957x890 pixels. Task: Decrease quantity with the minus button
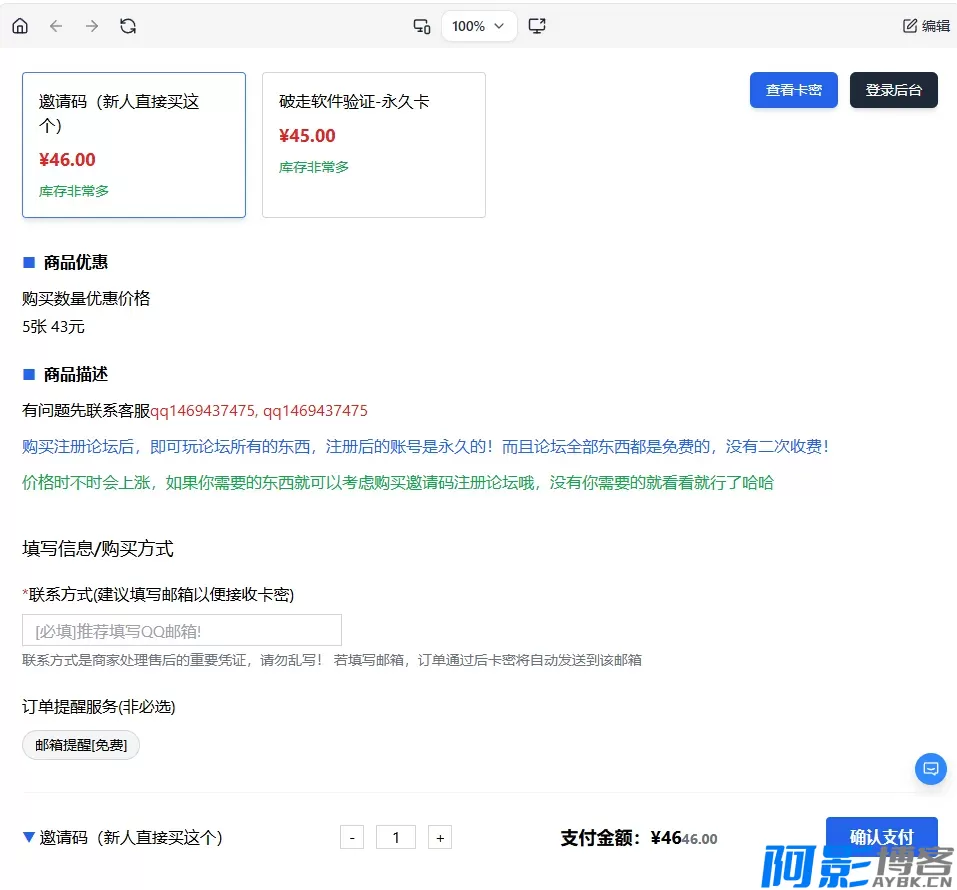click(x=352, y=838)
